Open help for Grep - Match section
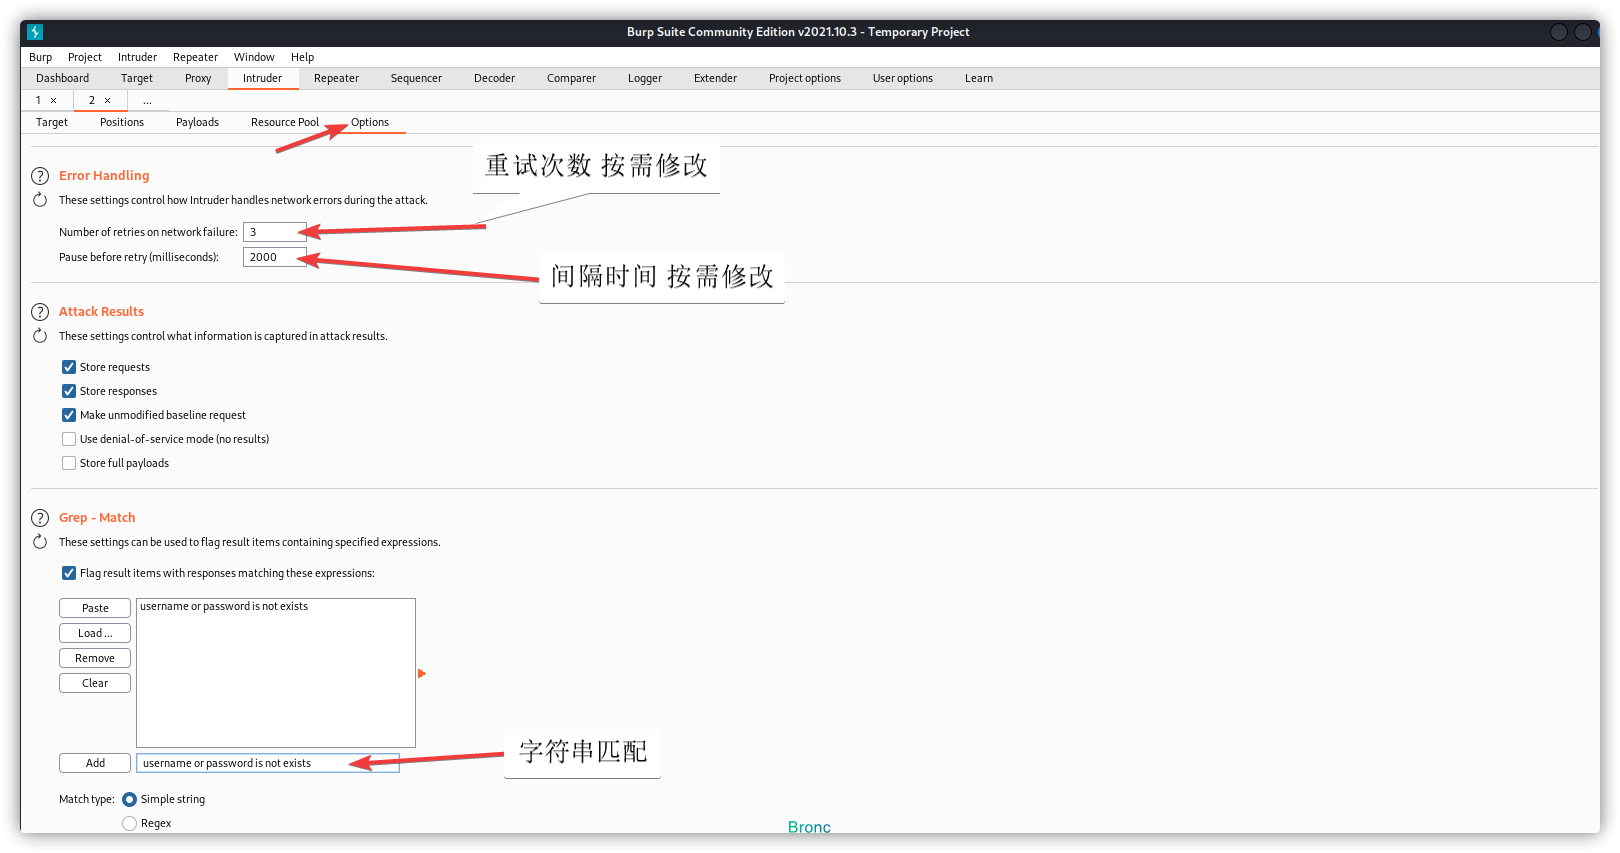1620x853 pixels. 40,518
